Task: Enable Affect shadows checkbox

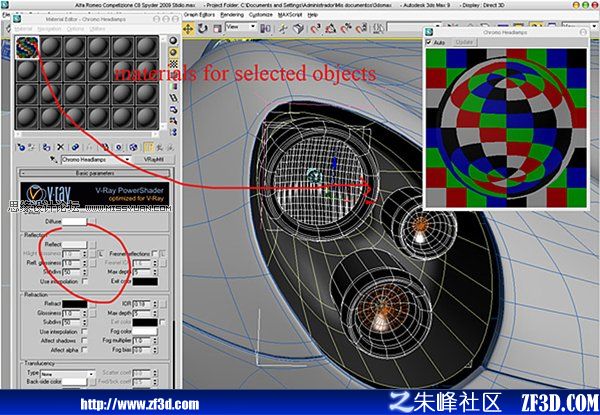Action: [85, 340]
